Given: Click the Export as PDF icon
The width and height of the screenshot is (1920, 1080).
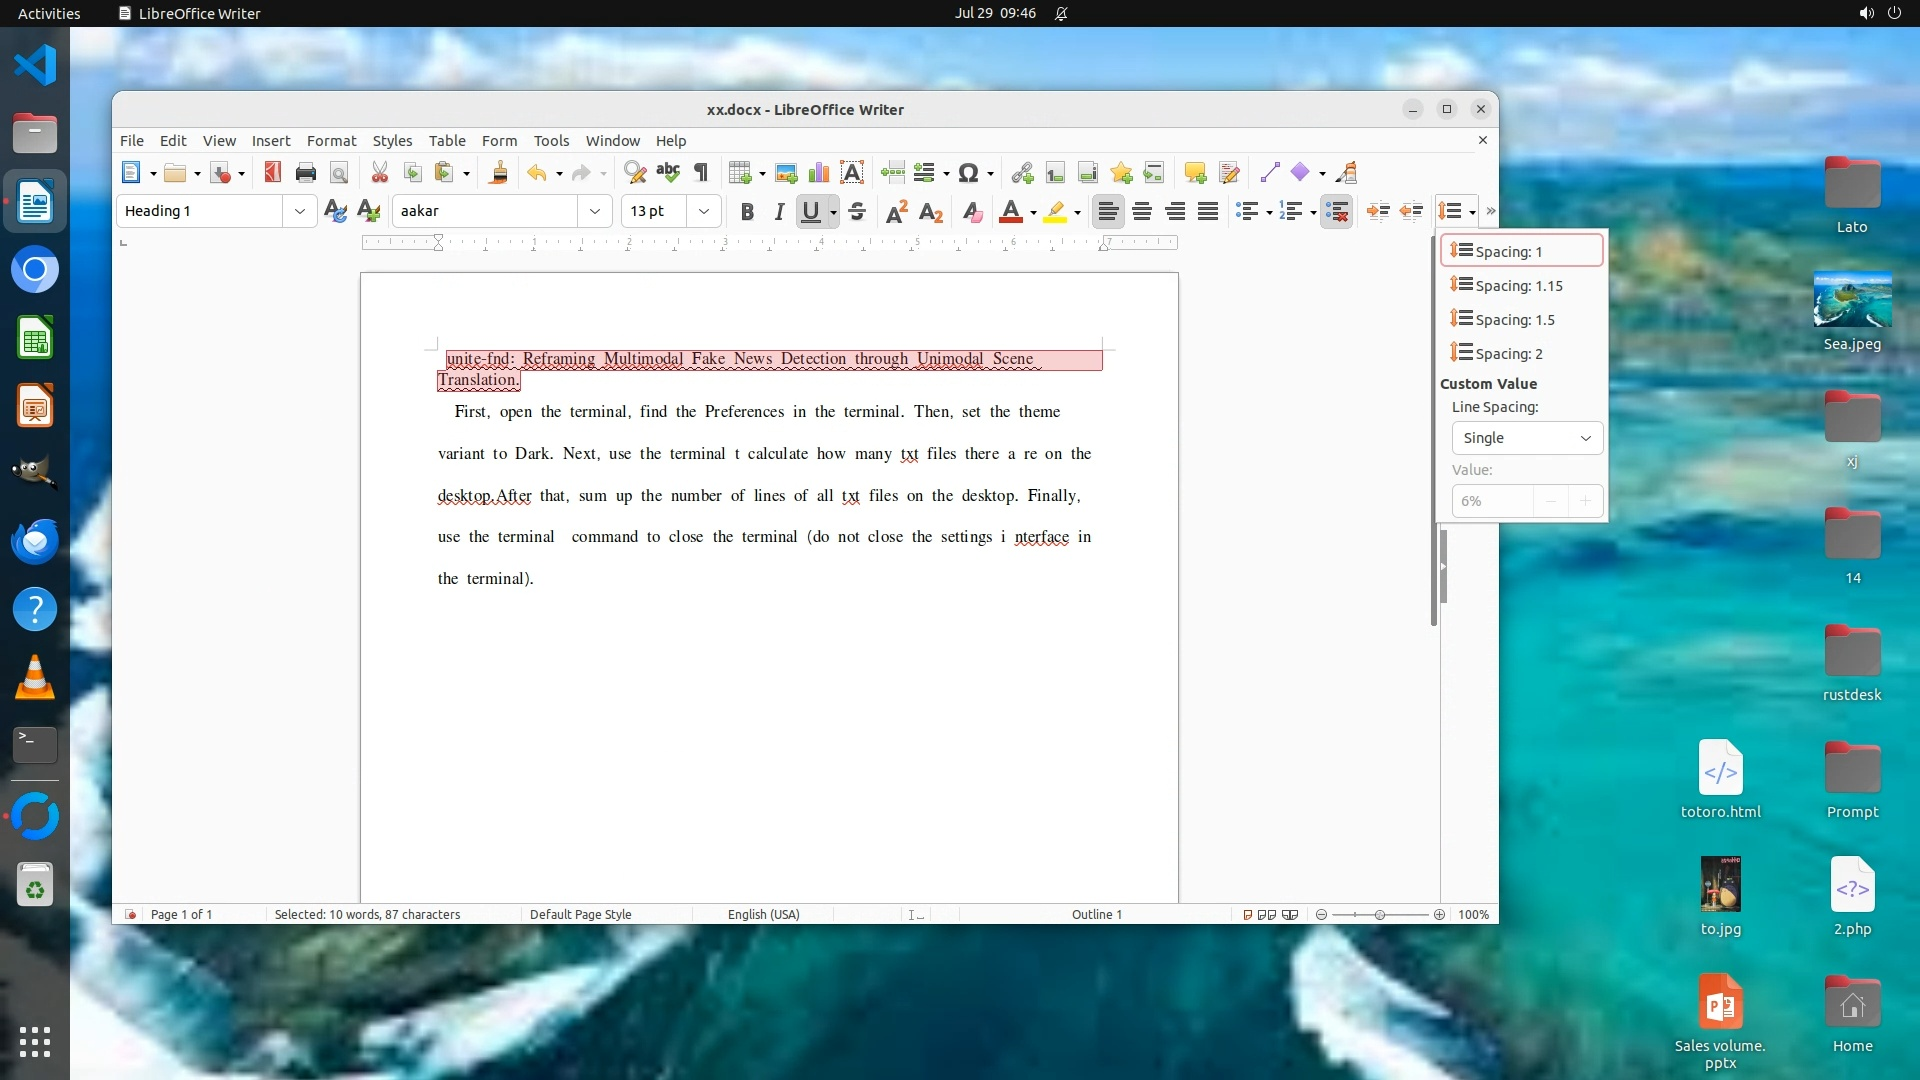Looking at the screenshot, I should (272, 172).
